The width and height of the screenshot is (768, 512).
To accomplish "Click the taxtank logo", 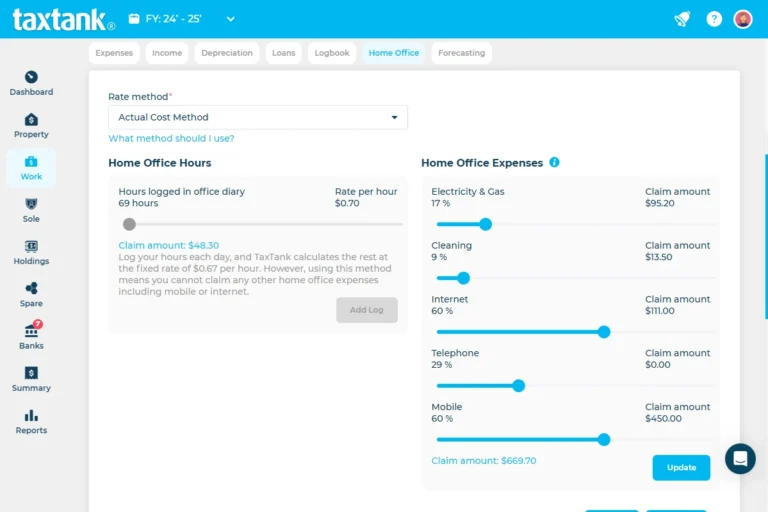I will 64,20.
